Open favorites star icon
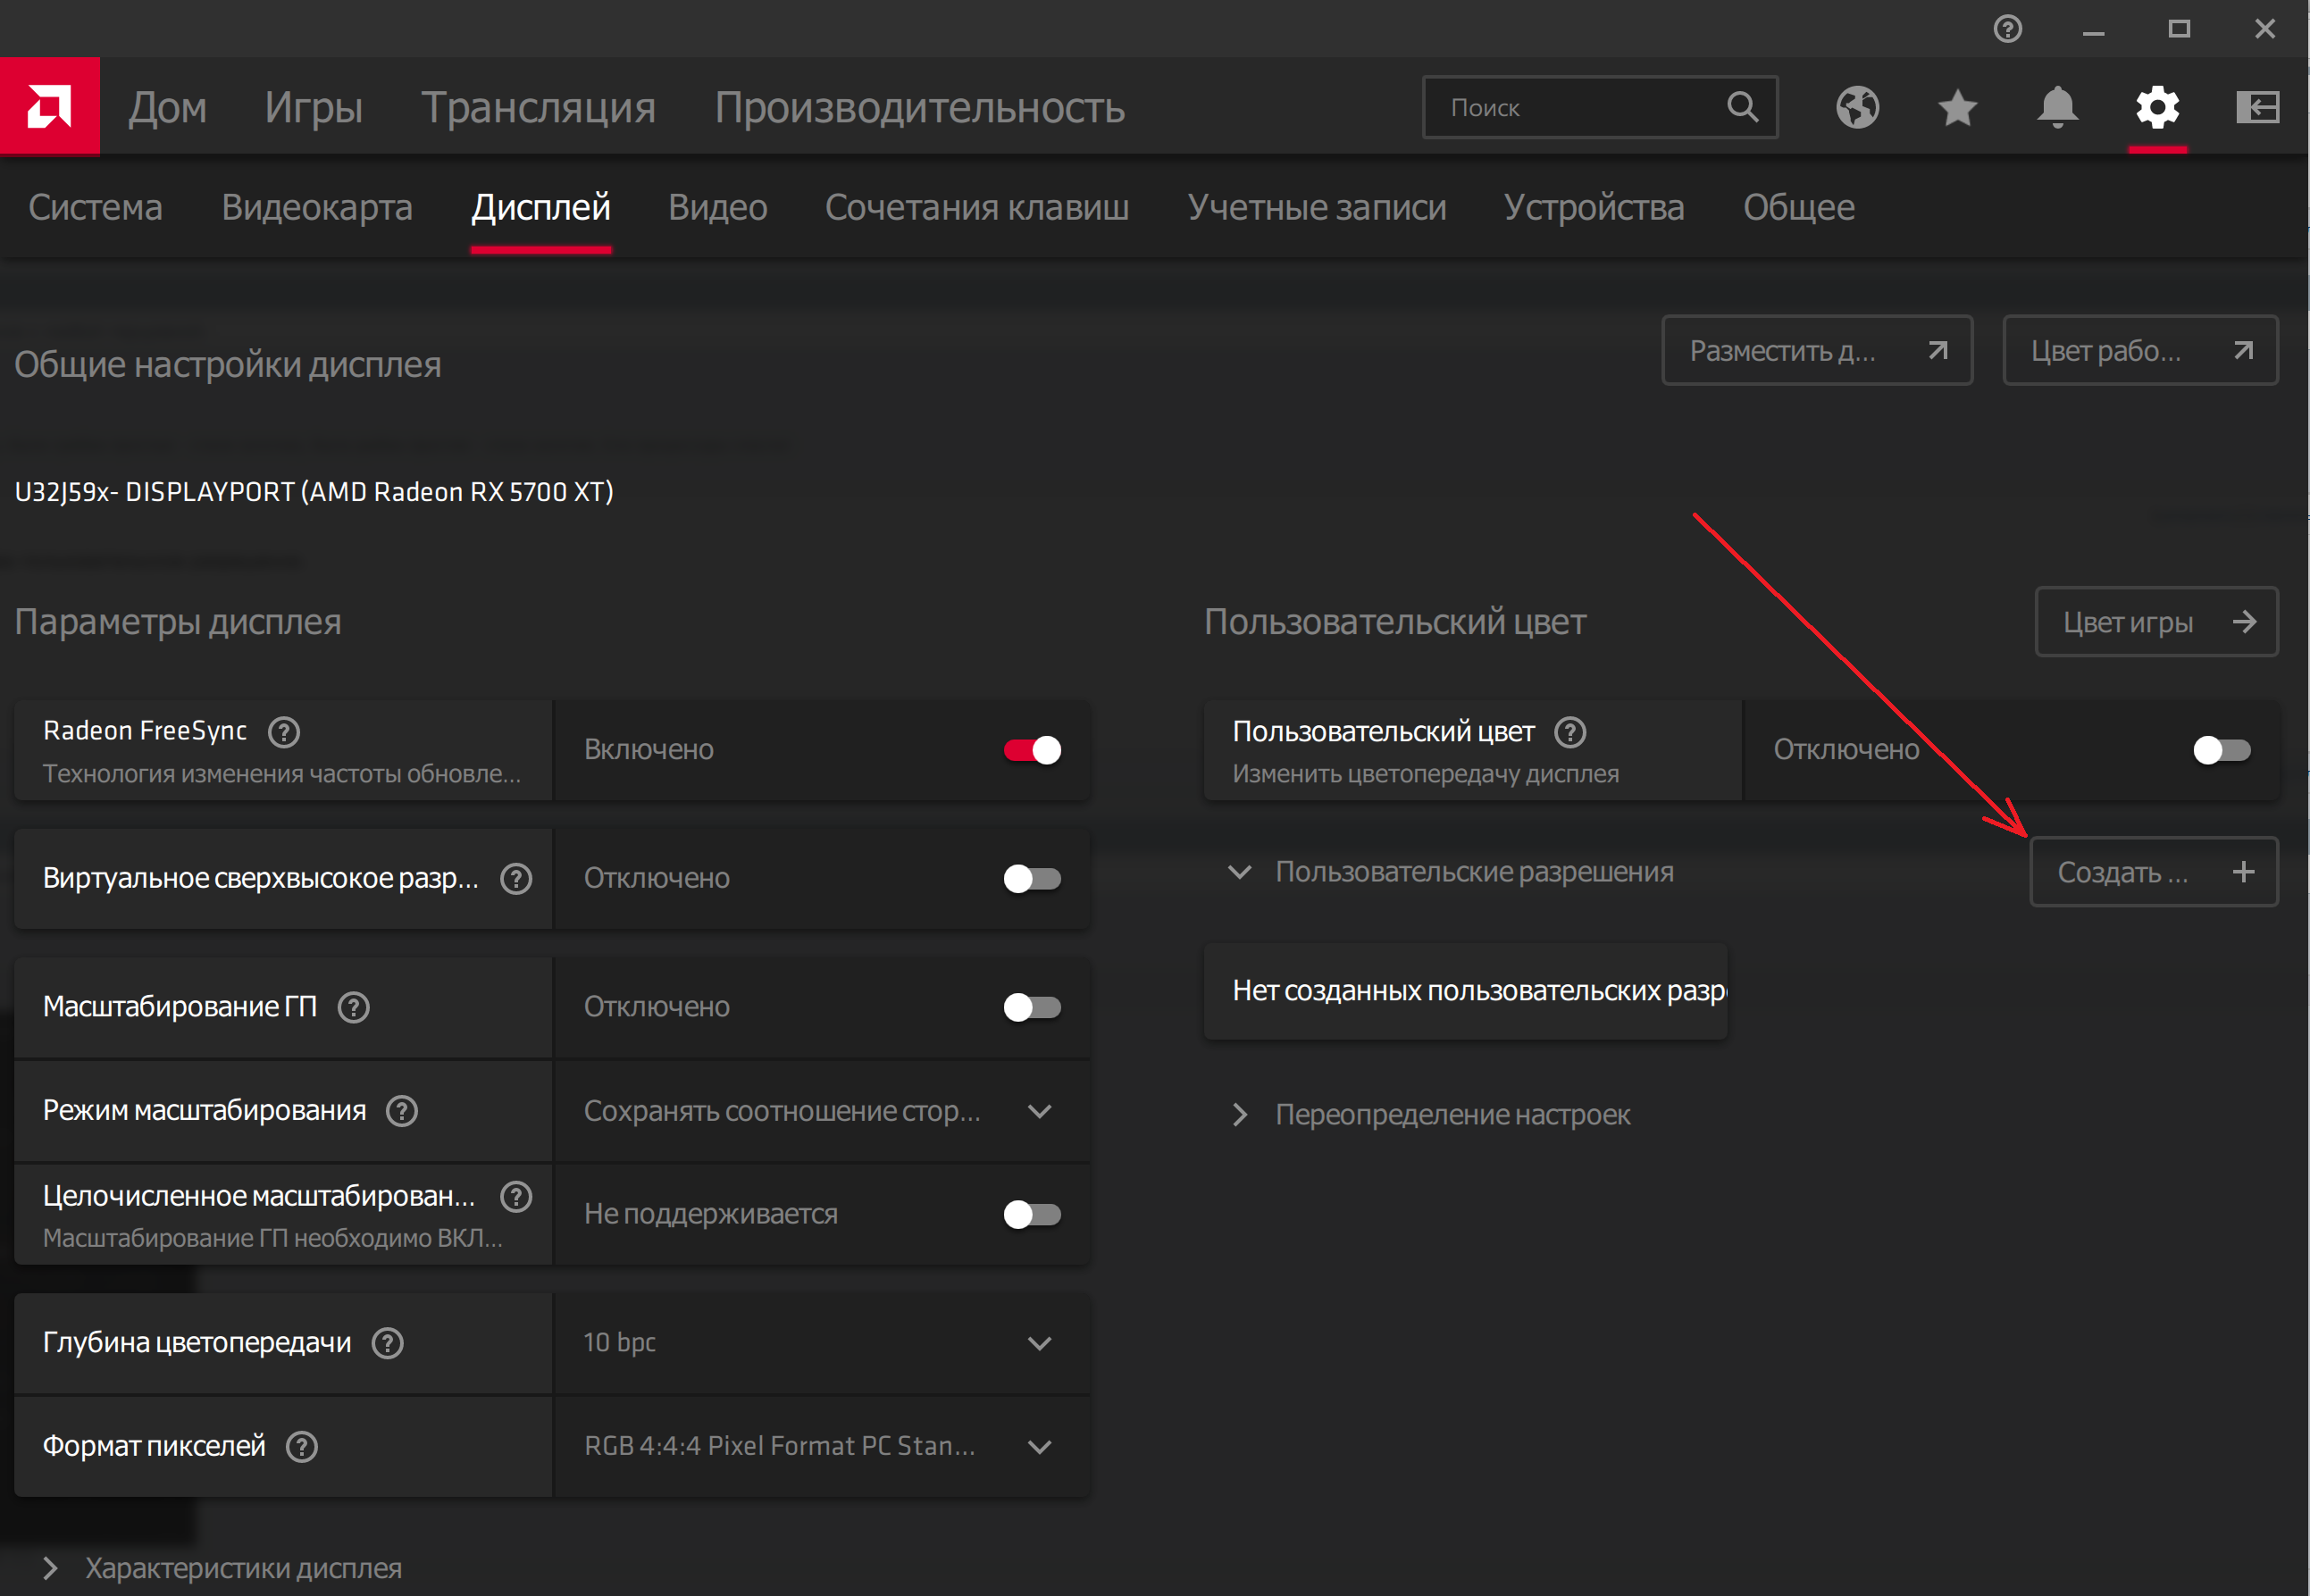The height and width of the screenshot is (1596, 2310). [1957, 107]
